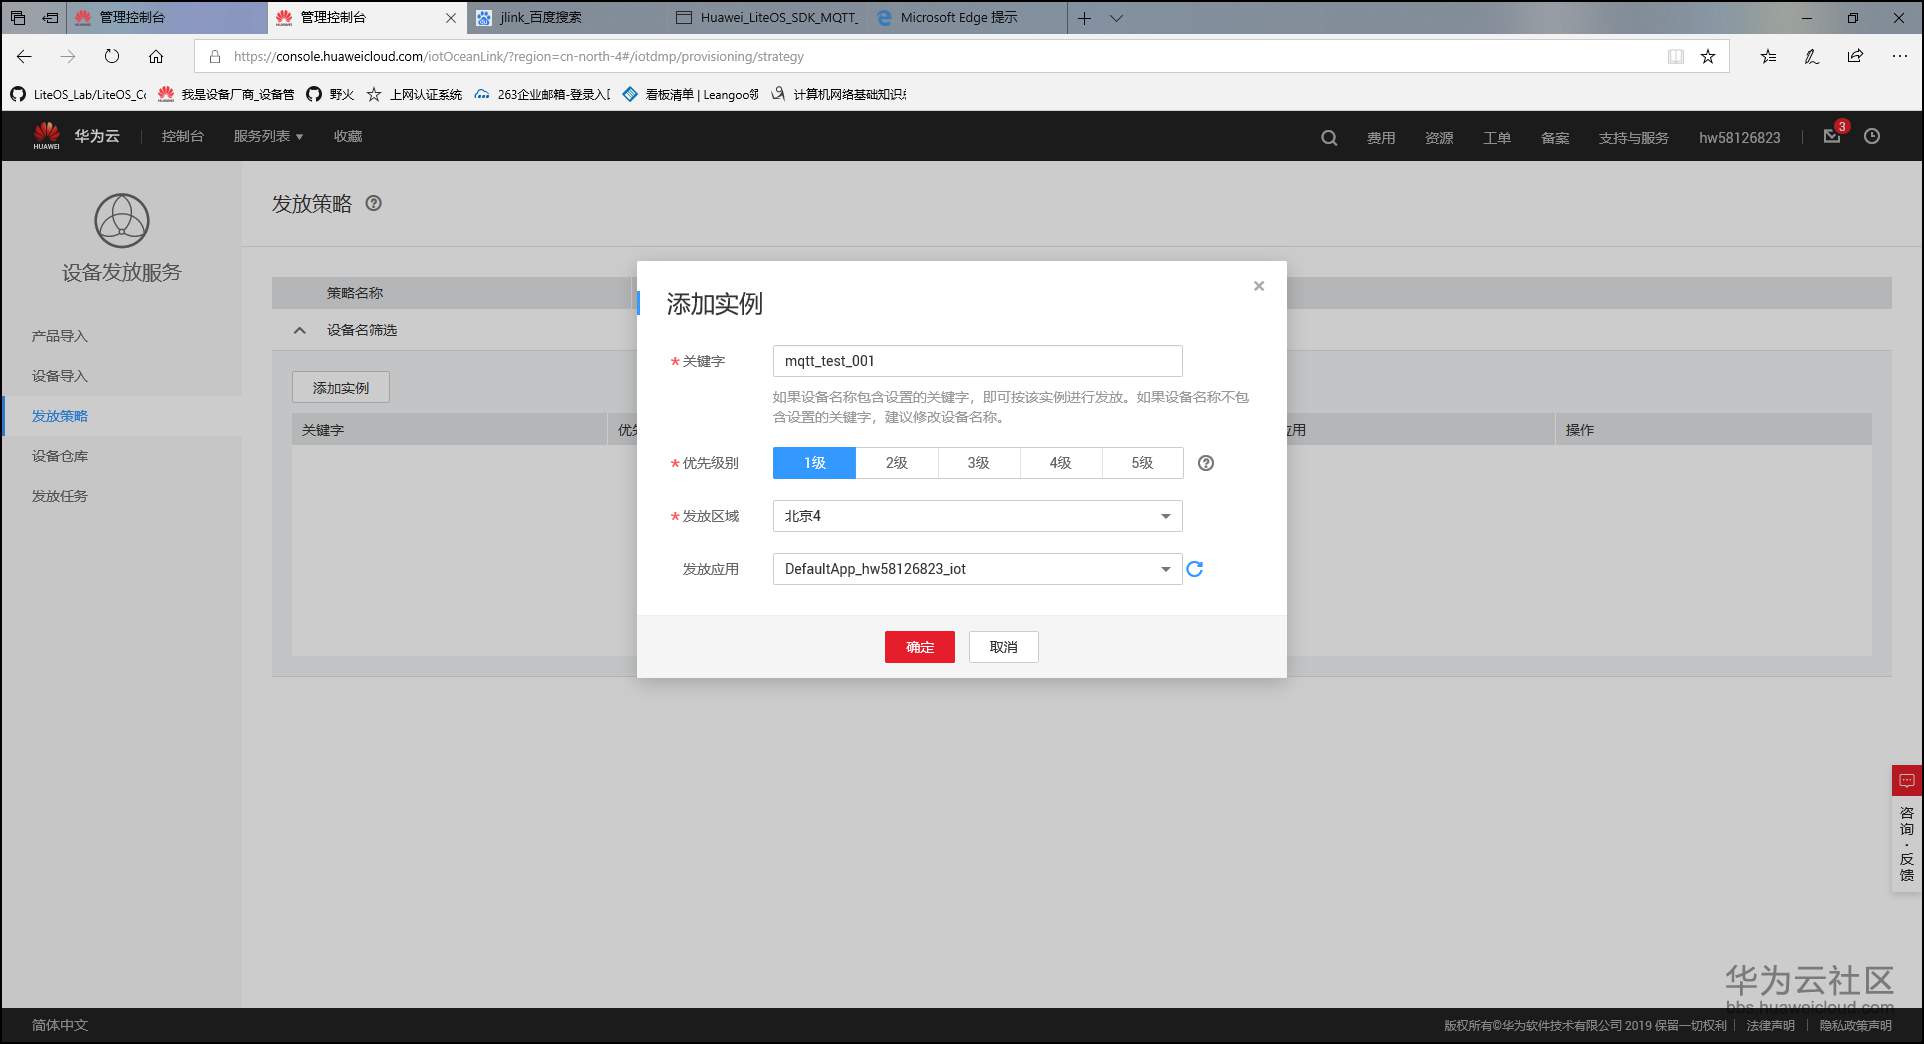
Task: Expand the 服务列表 menu
Action: tap(268, 136)
